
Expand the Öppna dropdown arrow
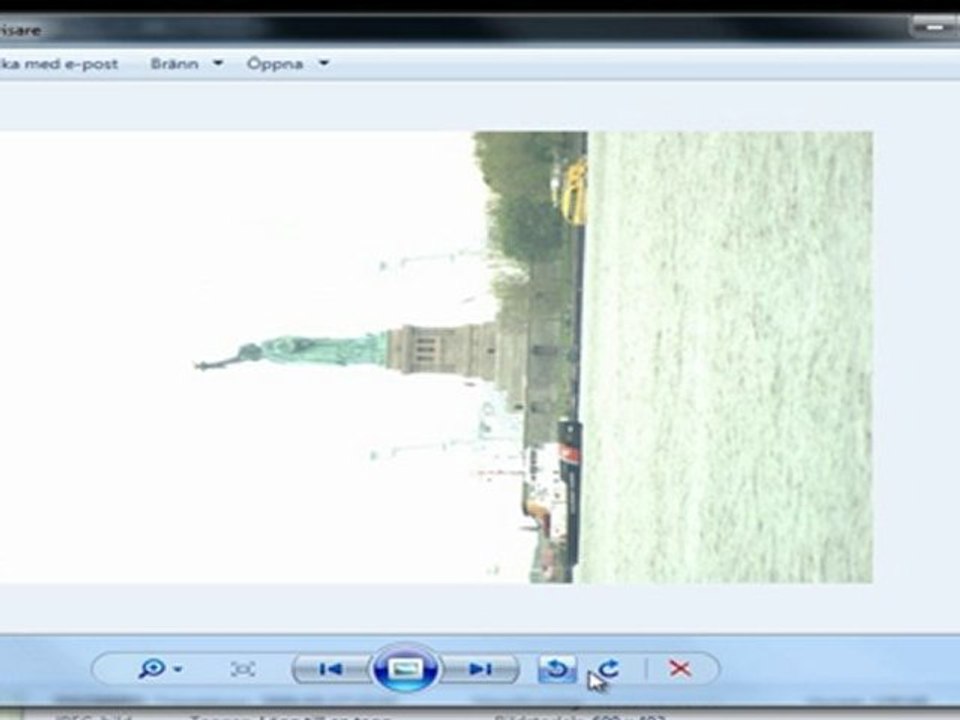click(324, 63)
